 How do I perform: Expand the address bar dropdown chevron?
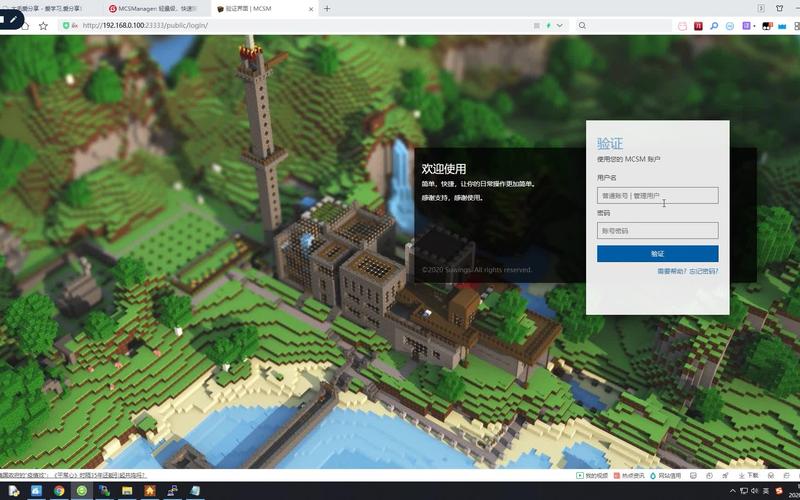560,26
